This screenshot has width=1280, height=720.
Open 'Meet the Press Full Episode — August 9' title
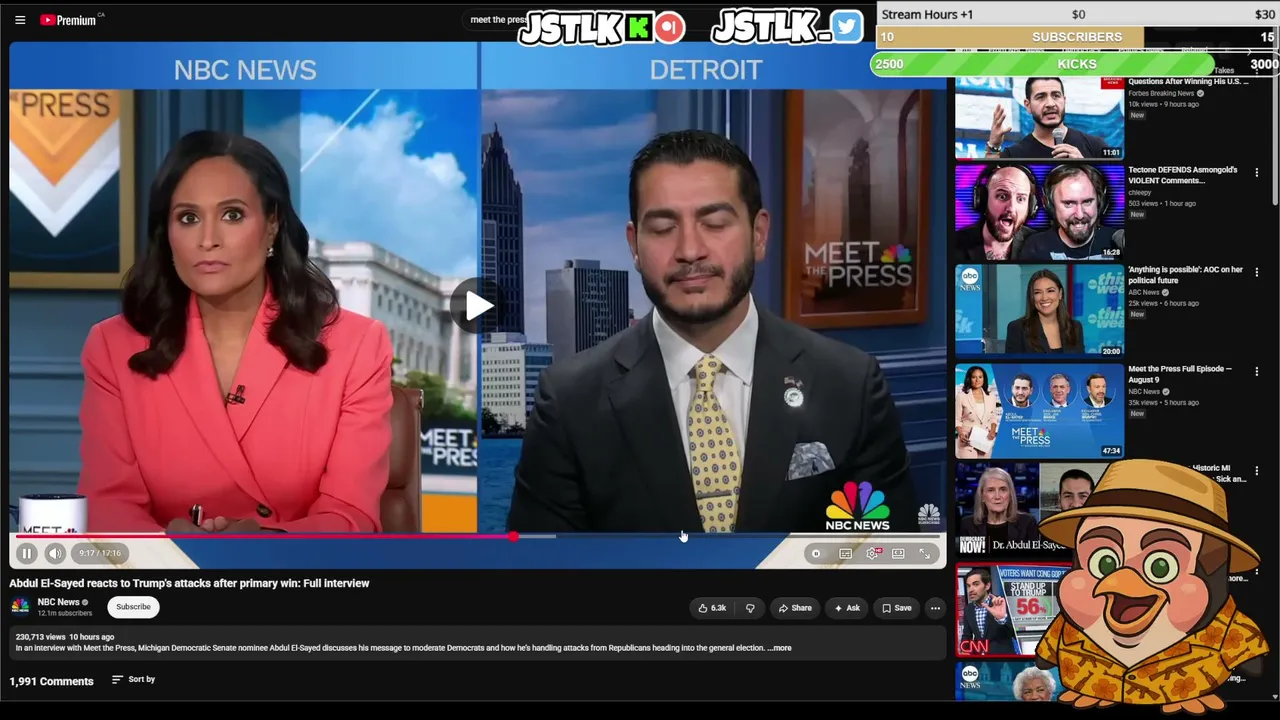[x=1180, y=374]
